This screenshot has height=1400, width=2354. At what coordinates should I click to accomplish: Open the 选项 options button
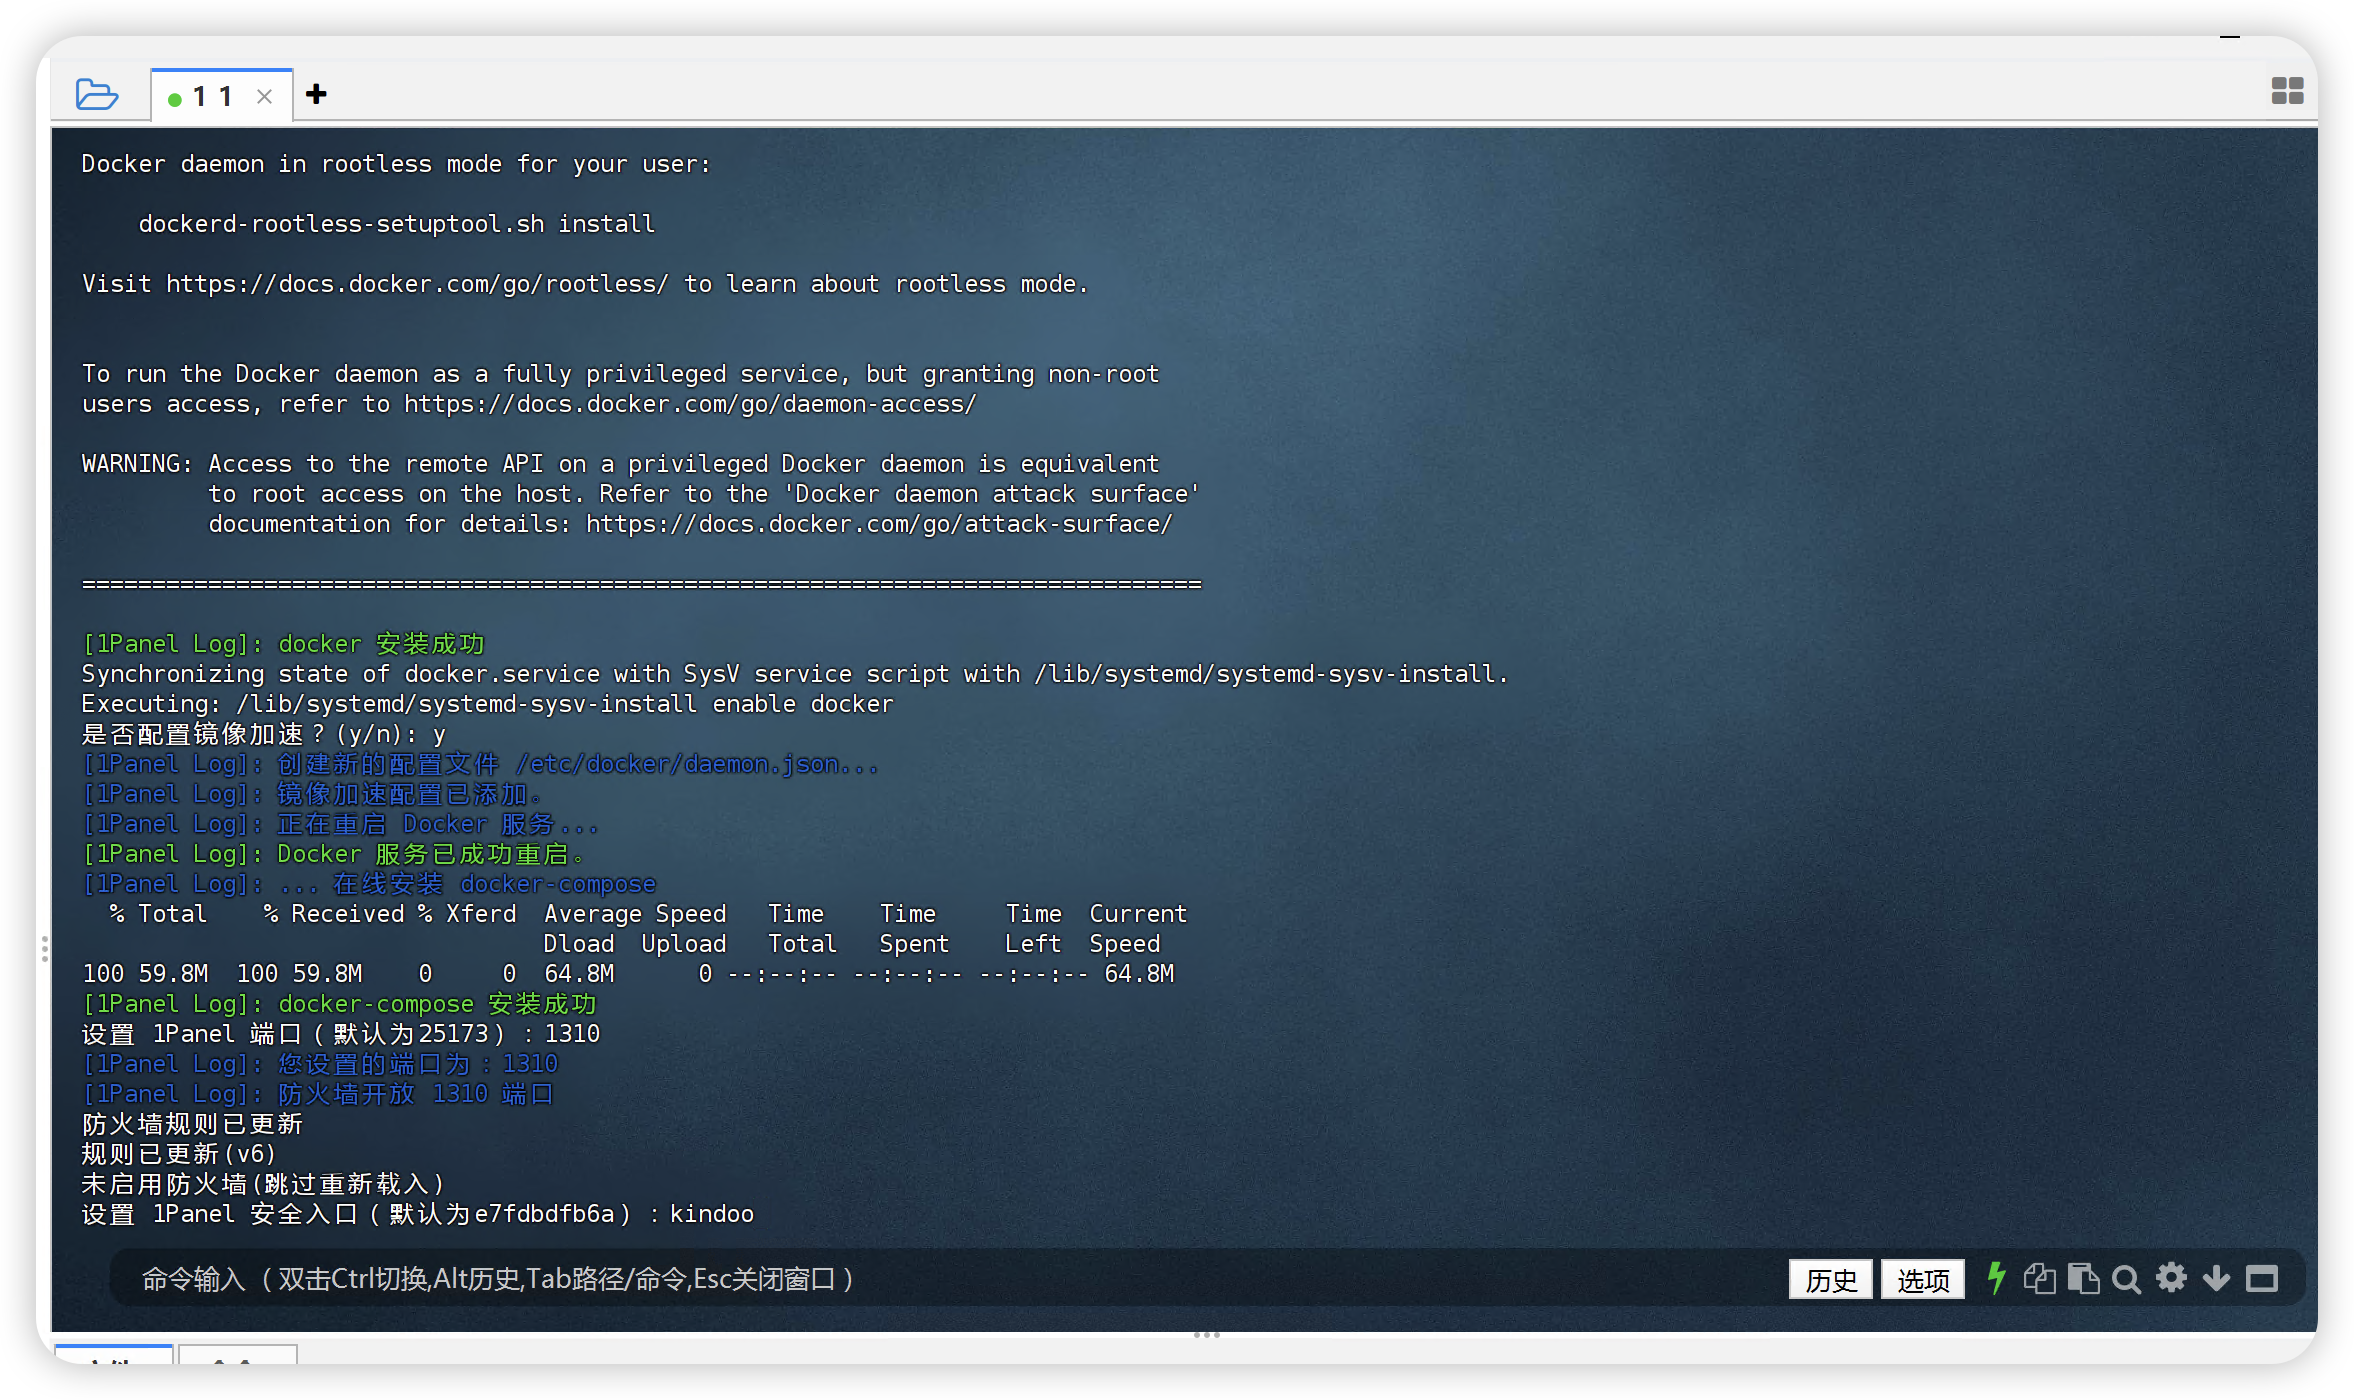click(x=1923, y=1280)
